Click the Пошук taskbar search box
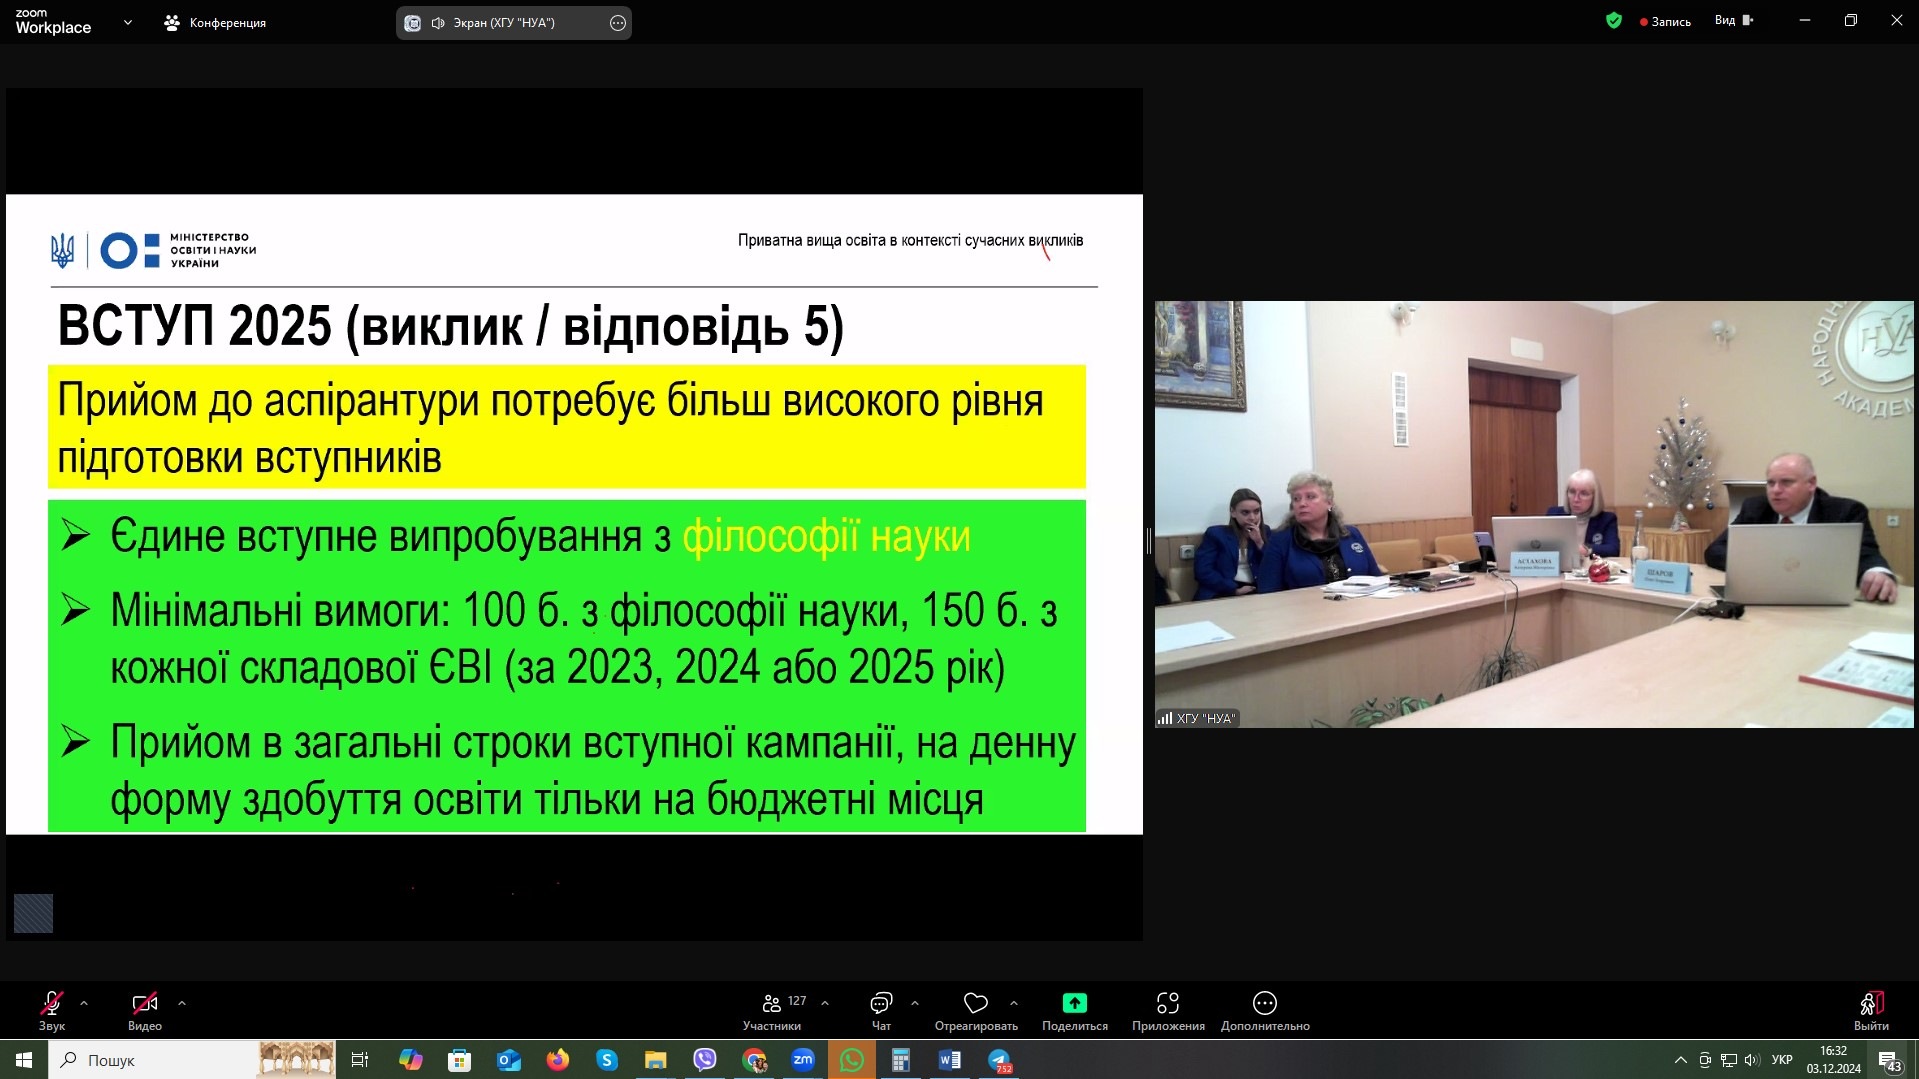Screen dimensions: 1919x1079 tap(150, 1060)
